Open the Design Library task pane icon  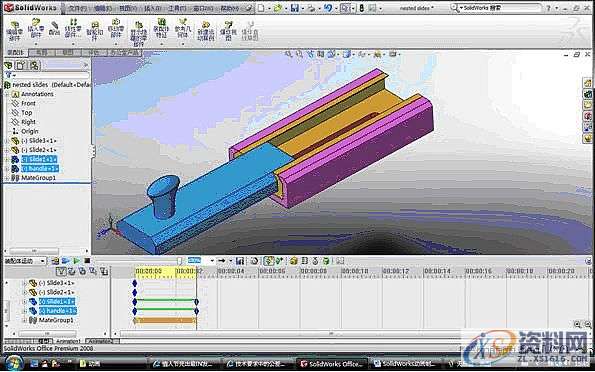point(588,93)
